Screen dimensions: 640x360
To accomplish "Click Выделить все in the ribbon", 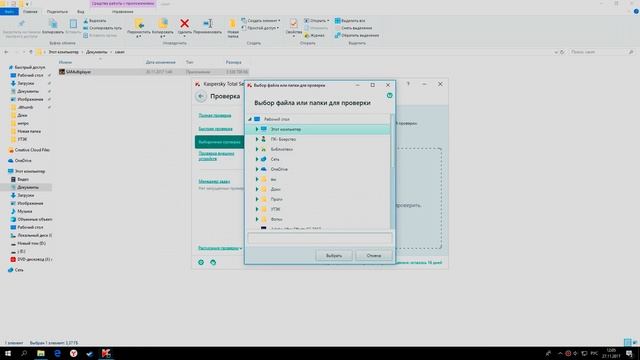I will (350, 20).
